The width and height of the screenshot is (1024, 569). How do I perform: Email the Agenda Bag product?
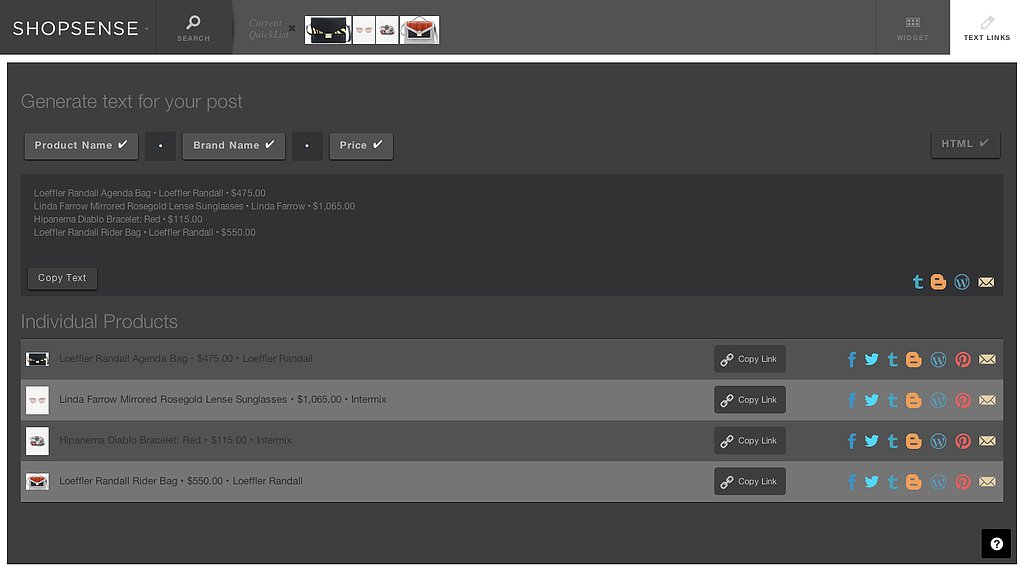coord(987,359)
